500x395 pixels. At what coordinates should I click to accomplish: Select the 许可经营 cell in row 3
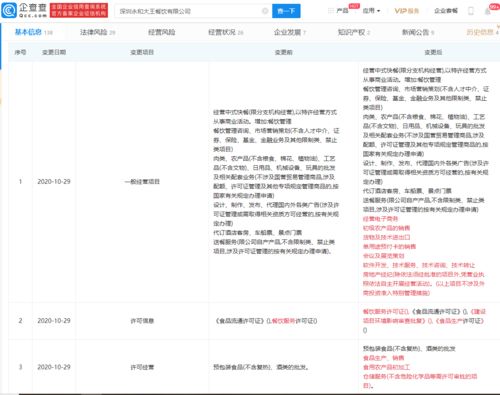(142, 367)
